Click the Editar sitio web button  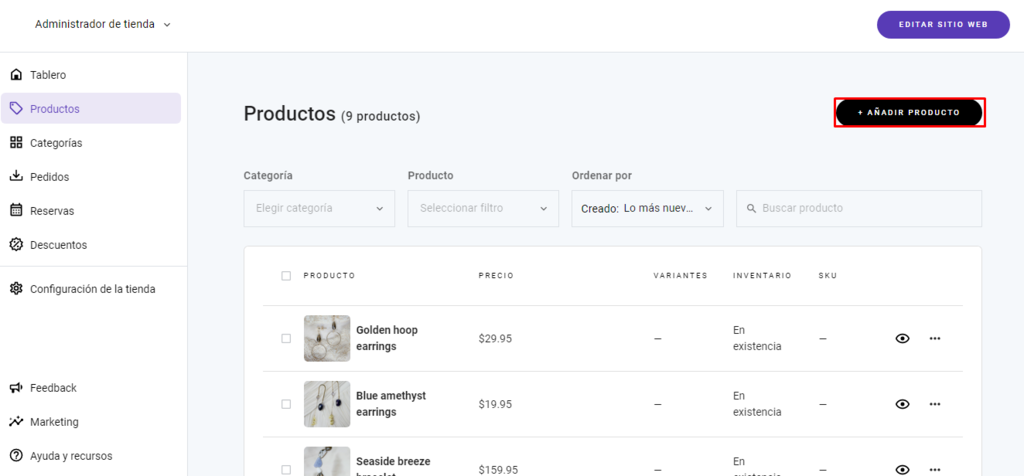(943, 25)
